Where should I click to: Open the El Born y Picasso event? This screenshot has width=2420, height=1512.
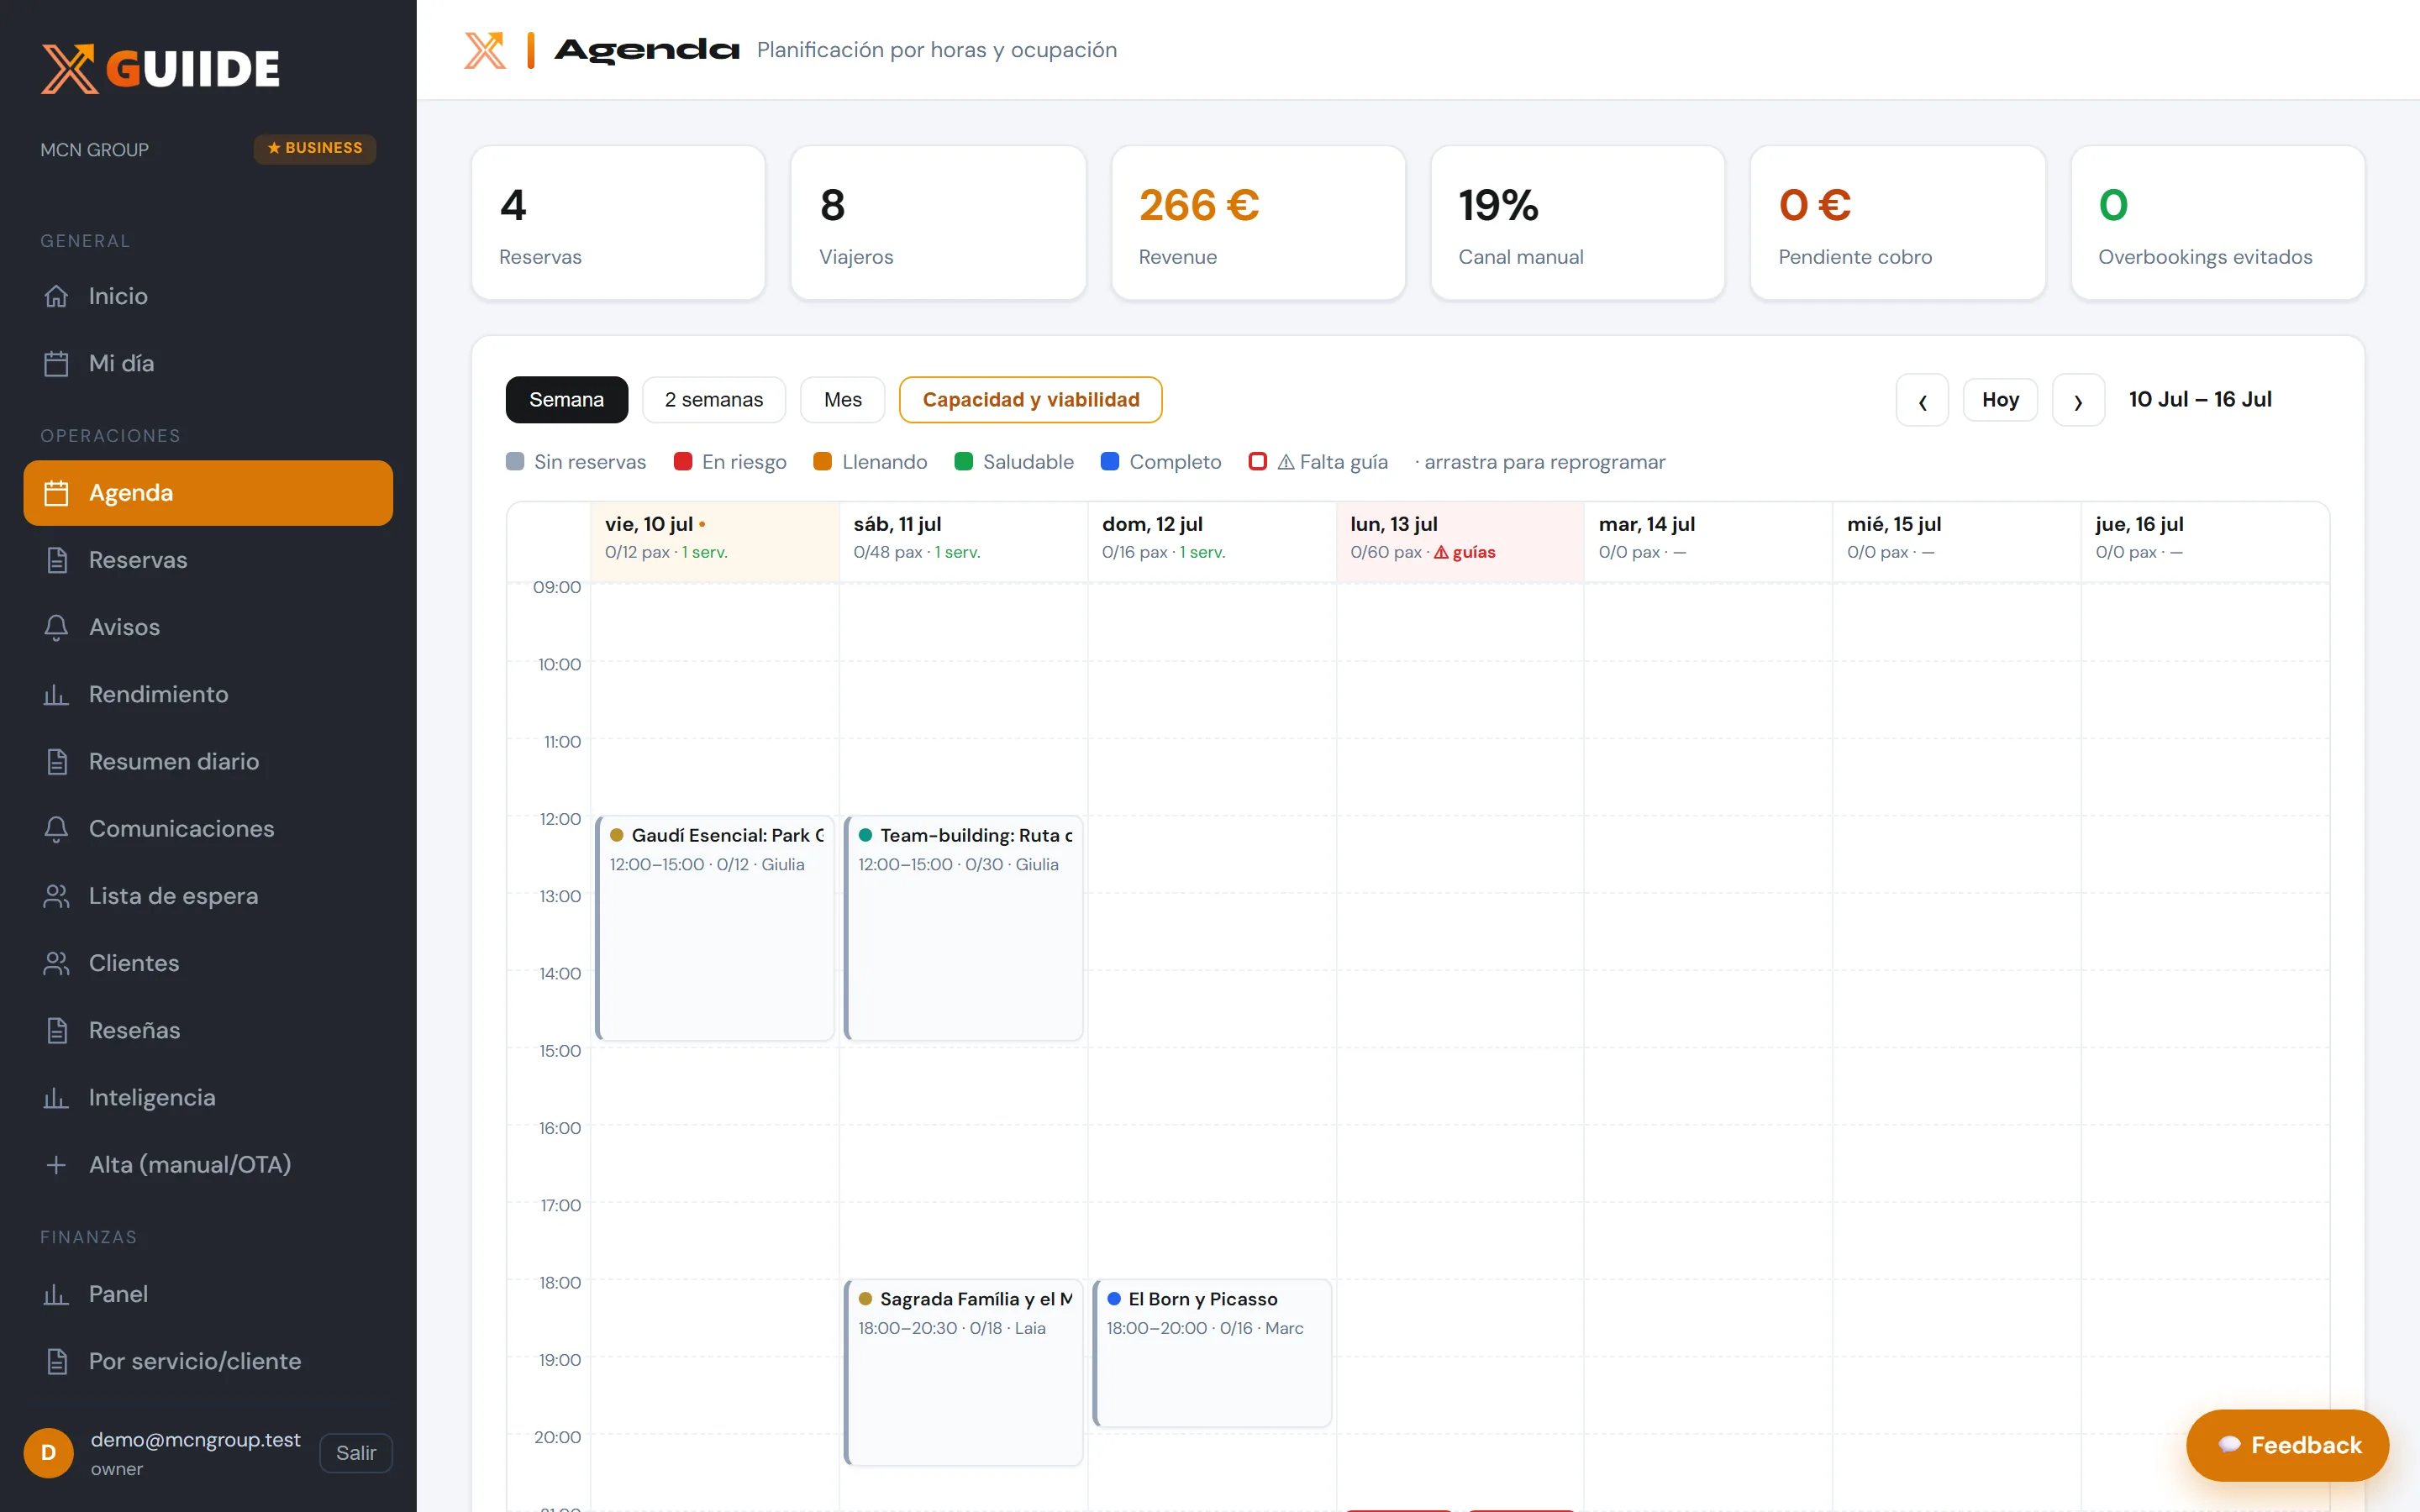(x=1212, y=1353)
